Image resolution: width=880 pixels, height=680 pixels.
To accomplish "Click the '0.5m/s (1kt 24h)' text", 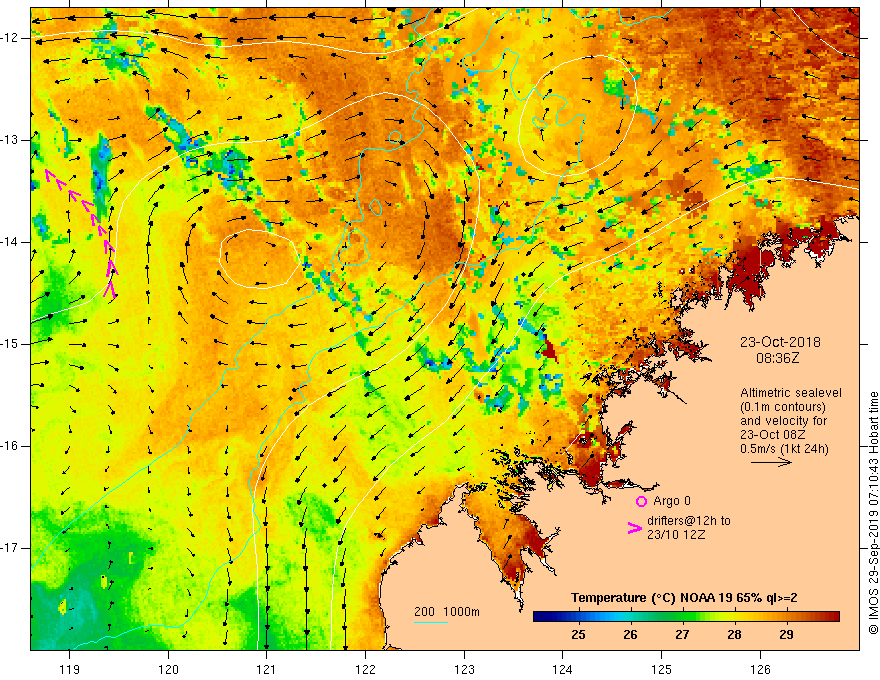I will (784, 449).
